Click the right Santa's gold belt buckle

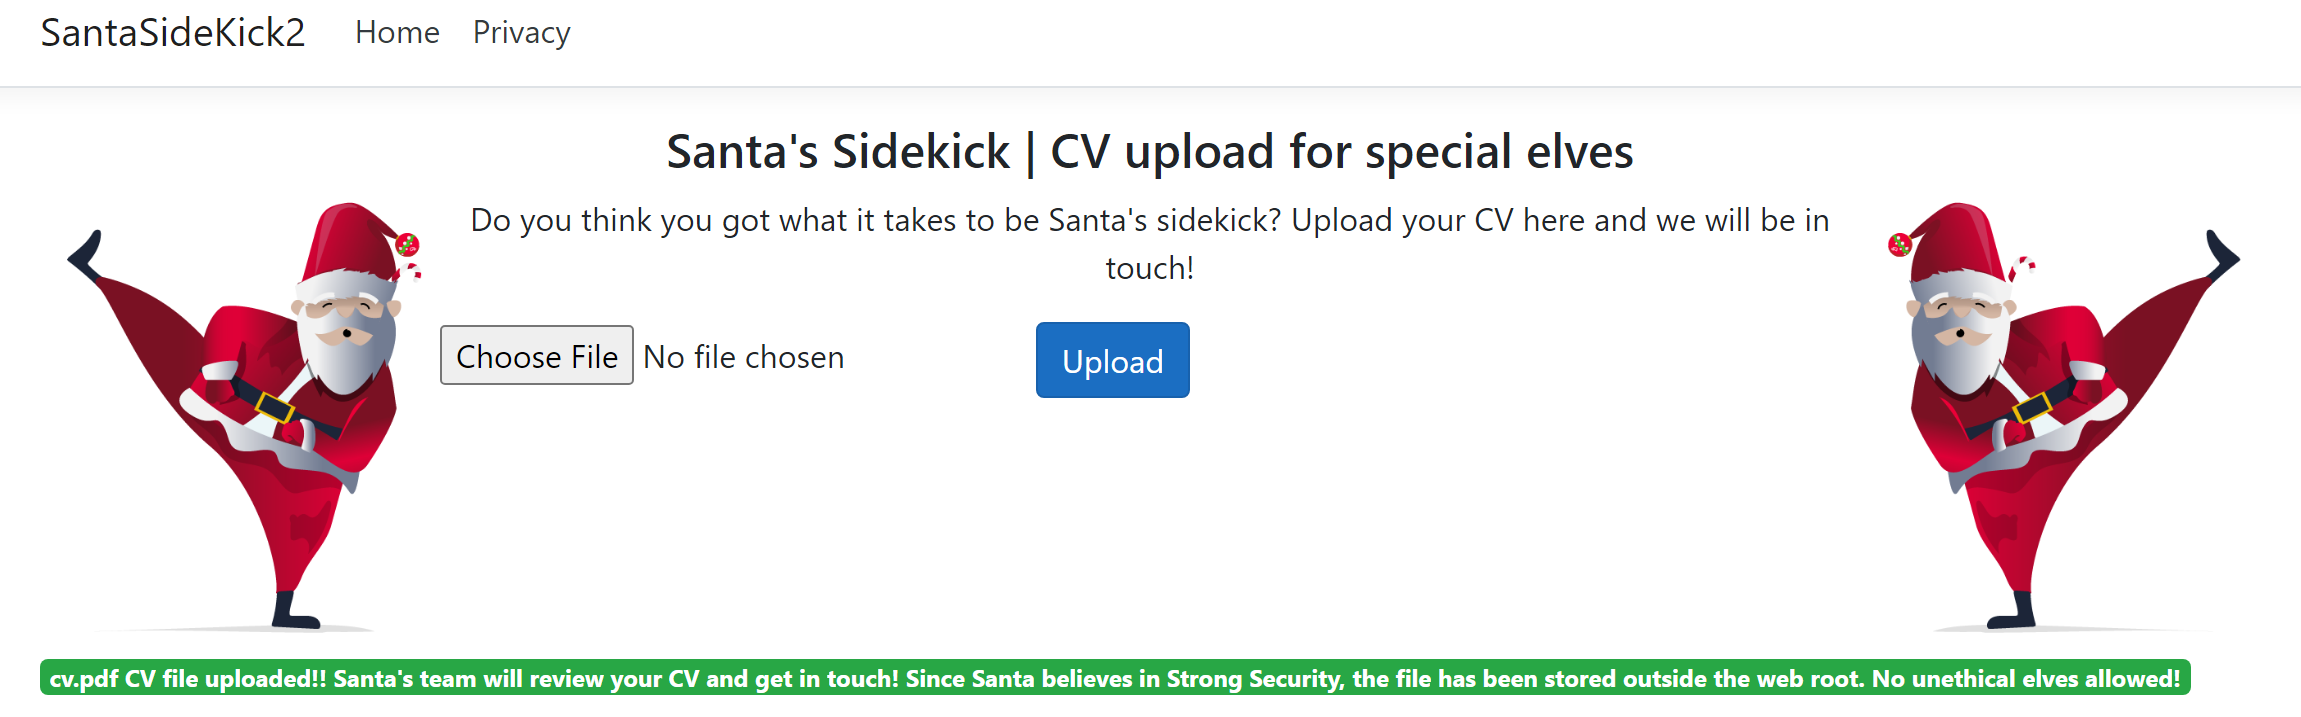(x=2032, y=407)
